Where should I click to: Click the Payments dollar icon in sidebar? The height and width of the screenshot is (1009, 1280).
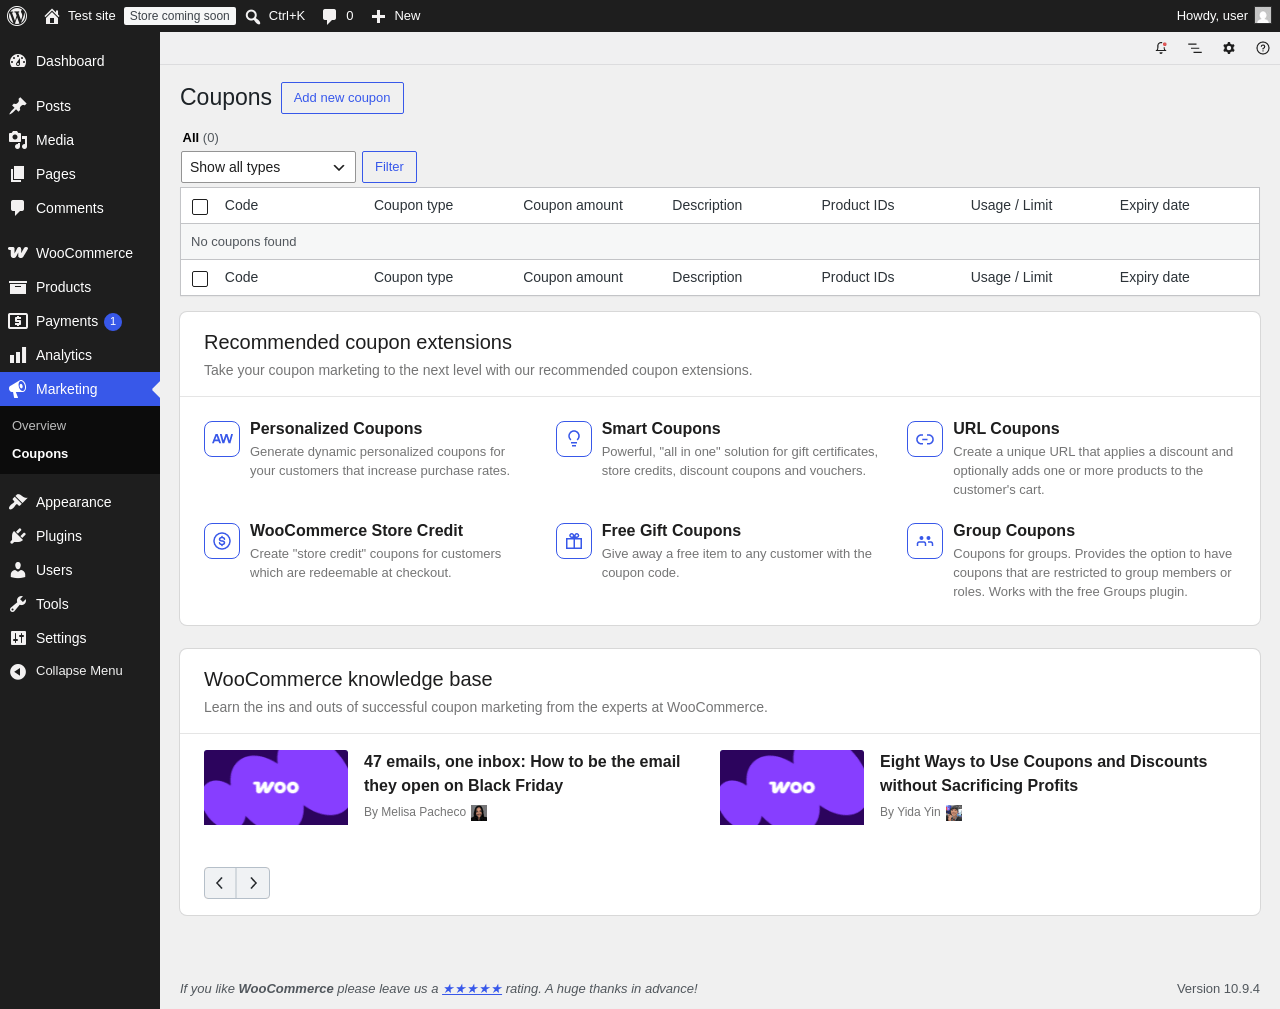(18, 321)
